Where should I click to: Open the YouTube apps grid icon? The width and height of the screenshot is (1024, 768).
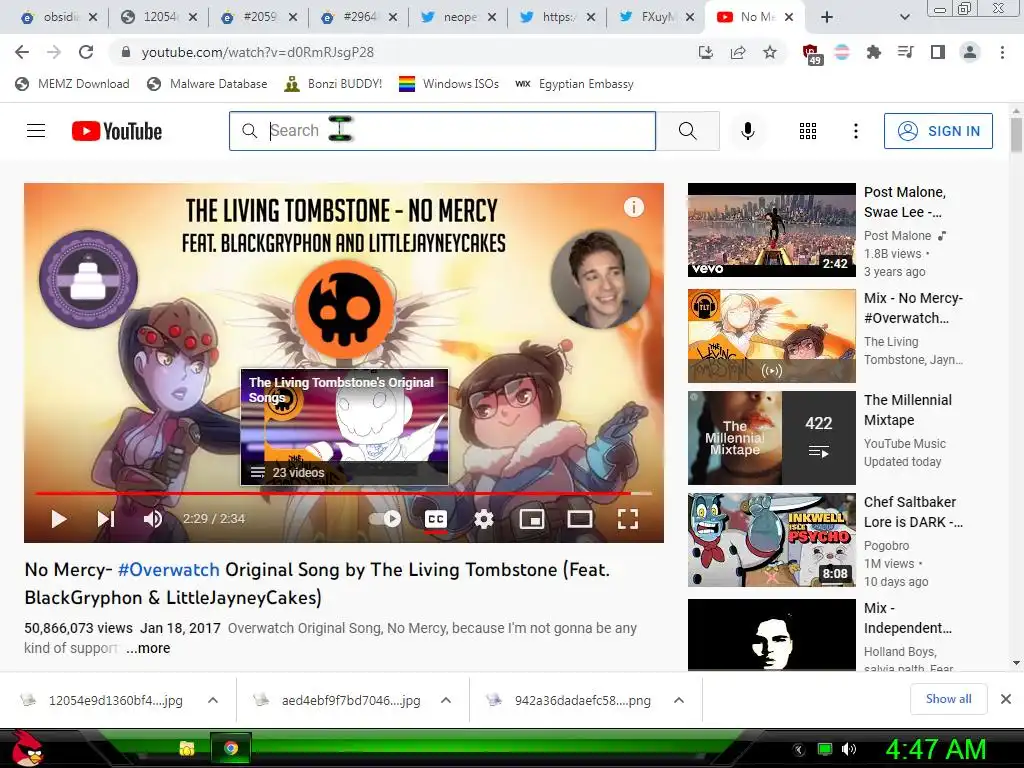click(808, 131)
